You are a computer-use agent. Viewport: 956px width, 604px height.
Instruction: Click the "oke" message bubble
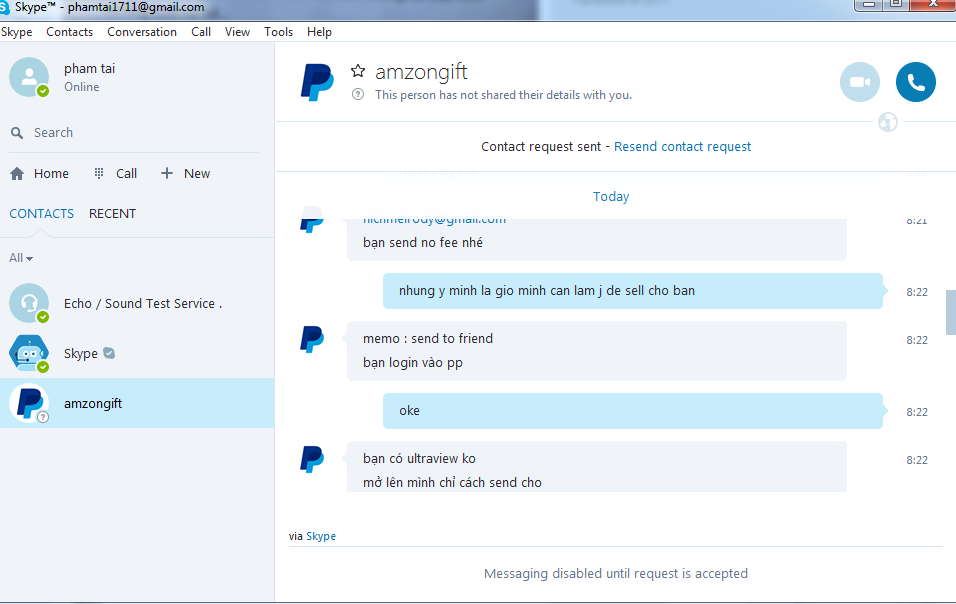point(632,411)
